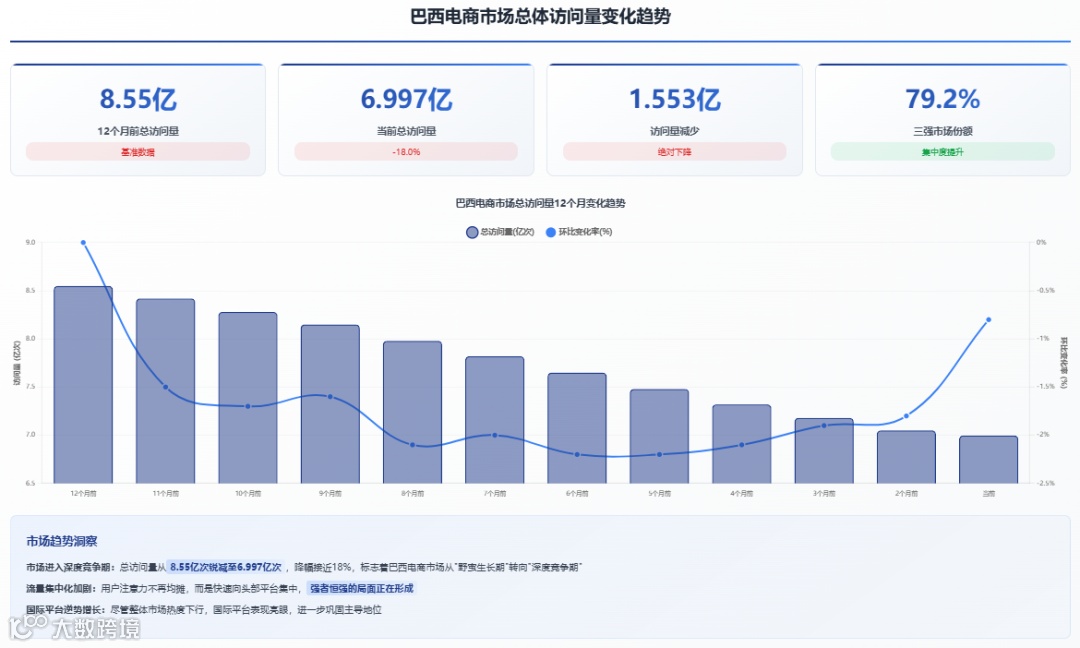Click the 6.997亿 card value
This screenshot has width=1080, height=648.
pyautogui.click(x=406, y=99)
